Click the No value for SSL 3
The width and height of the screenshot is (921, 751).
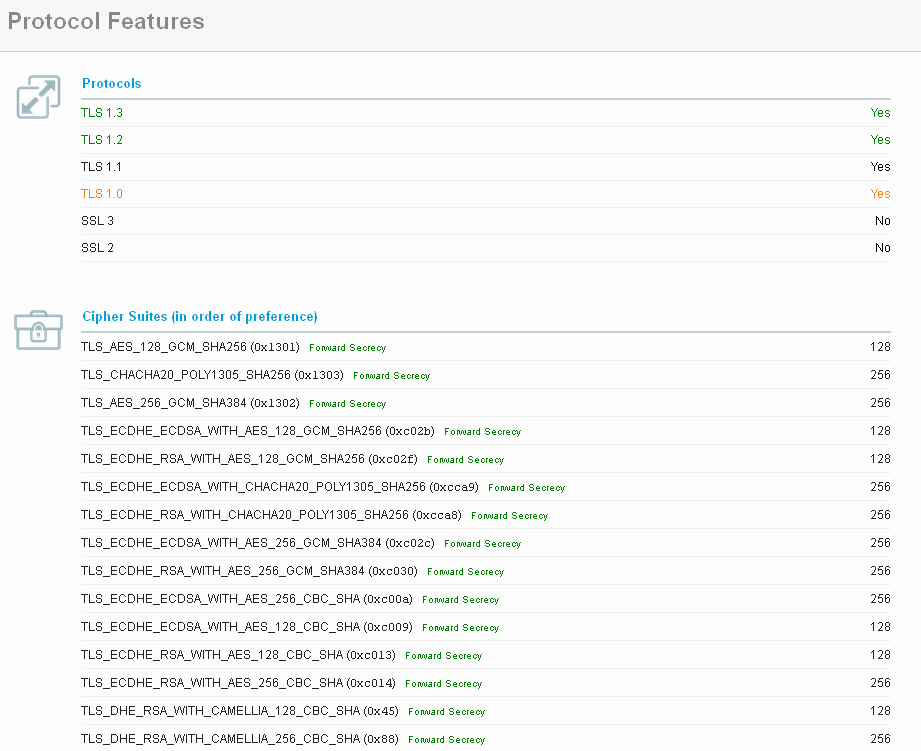[882, 221]
